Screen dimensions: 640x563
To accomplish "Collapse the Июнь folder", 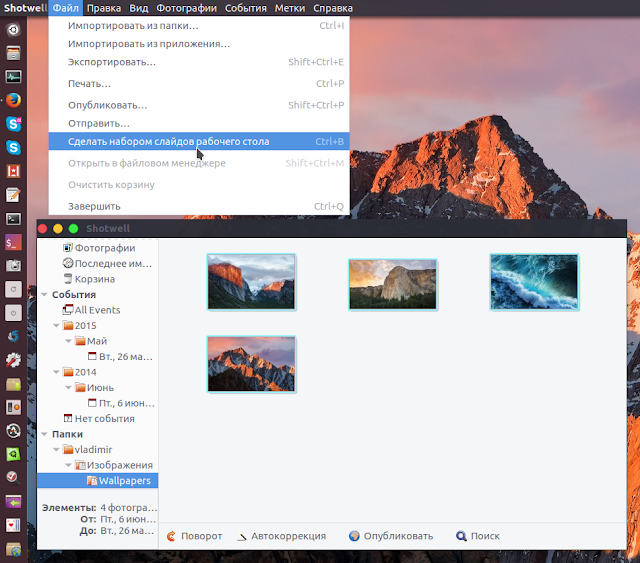I will tap(69, 387).
